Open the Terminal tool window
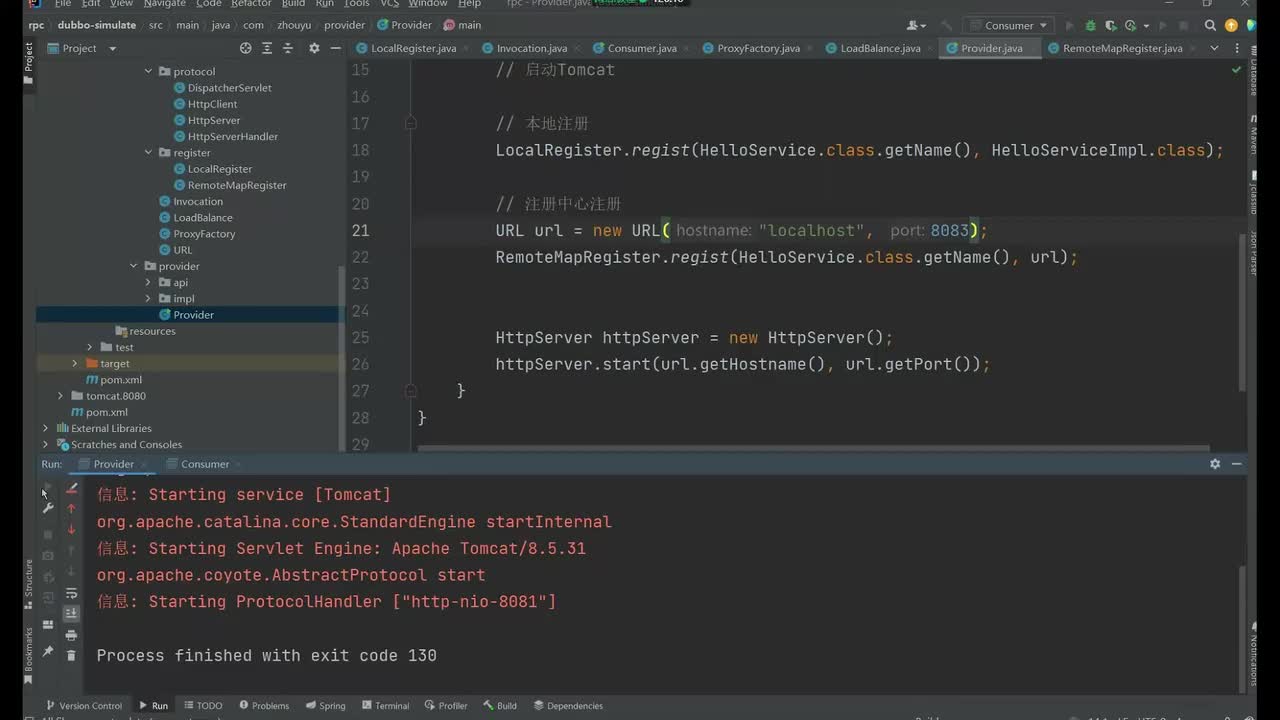Image resolution: width=1280 pixels, height=720 pixels. pos(385,706)
